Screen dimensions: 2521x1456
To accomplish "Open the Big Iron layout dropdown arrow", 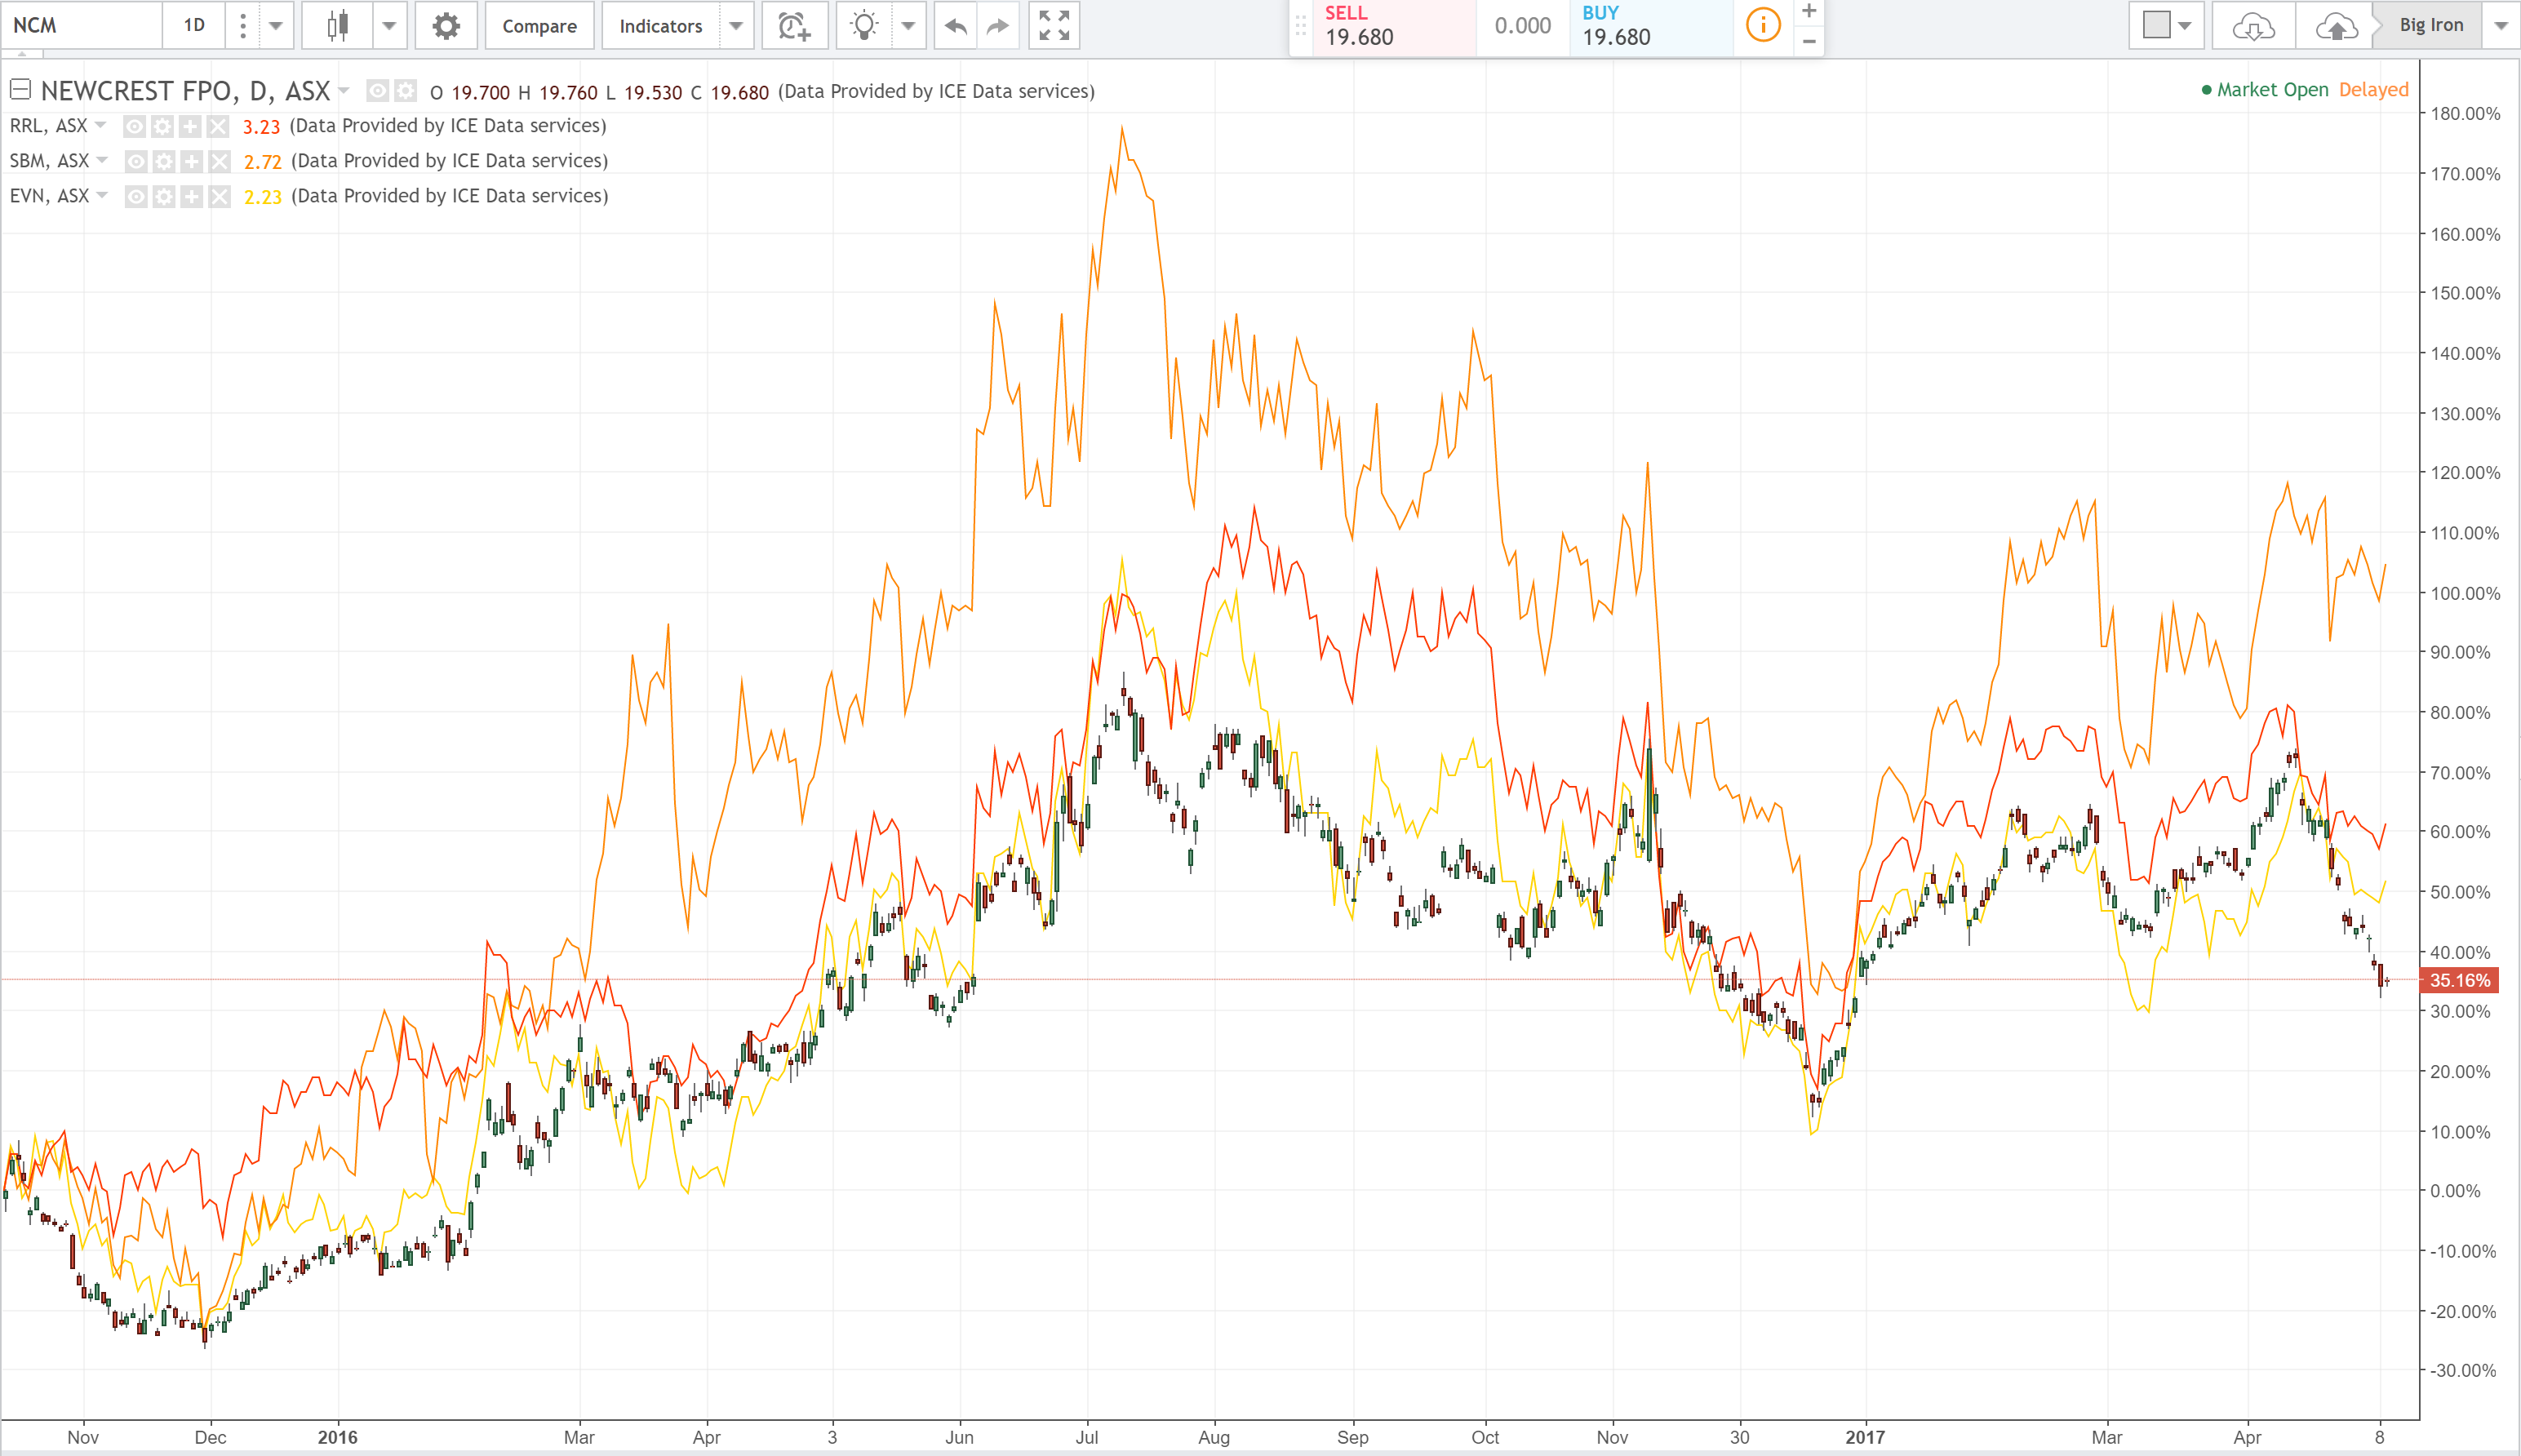I will pos(2500,26).
